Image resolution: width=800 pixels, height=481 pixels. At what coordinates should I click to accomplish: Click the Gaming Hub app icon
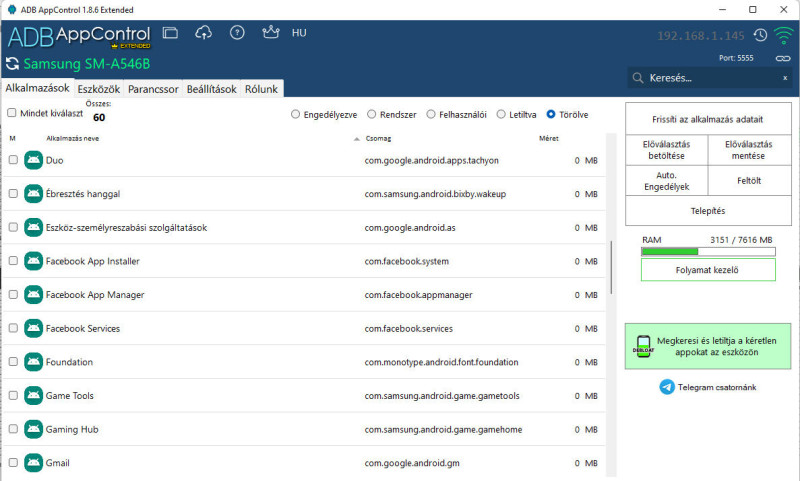(34, 429)
